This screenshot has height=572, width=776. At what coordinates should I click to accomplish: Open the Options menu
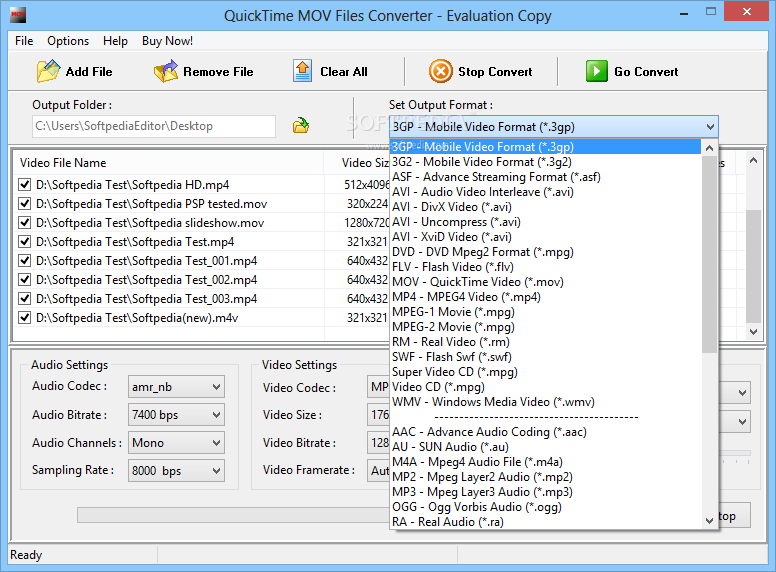(68, 41)
